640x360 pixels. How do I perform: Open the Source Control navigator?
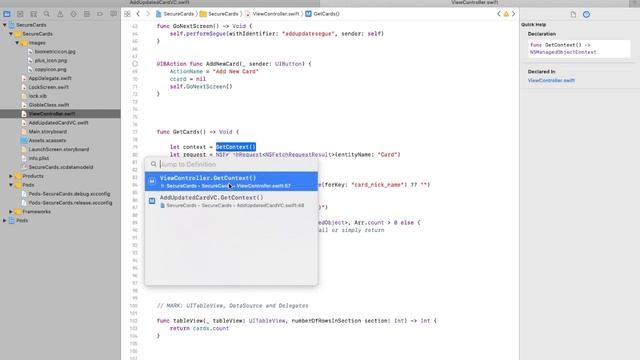click(x=20, y=14)
